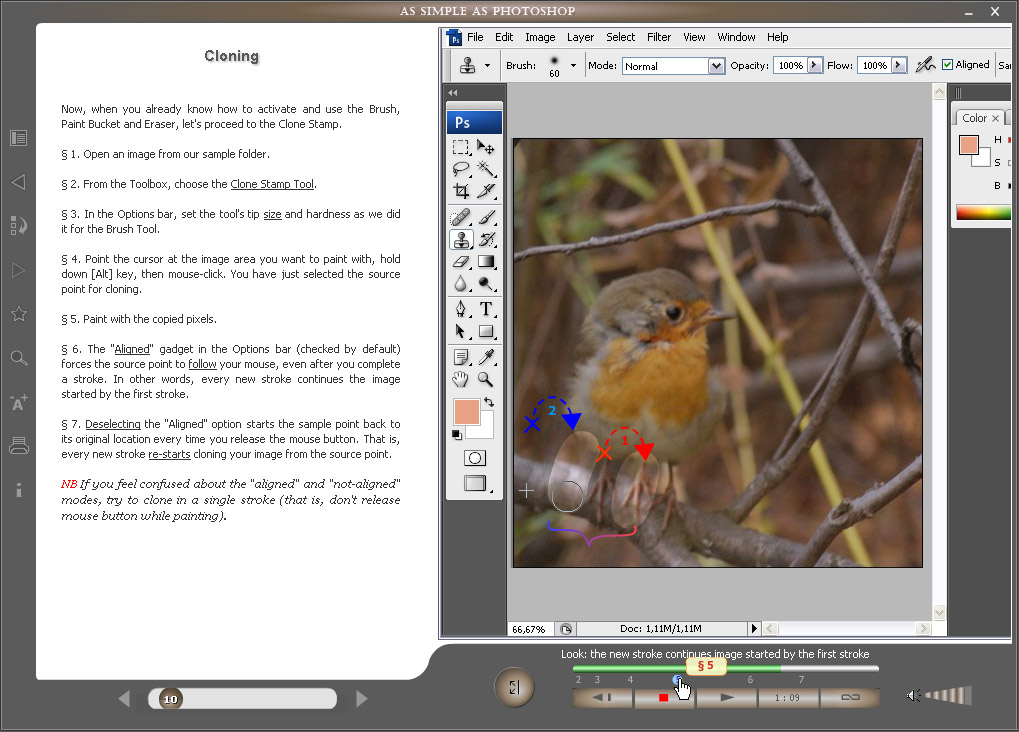Follow the underlined size link
Image resolution: width=1019 pixels, height=732 pixels.
272,214
